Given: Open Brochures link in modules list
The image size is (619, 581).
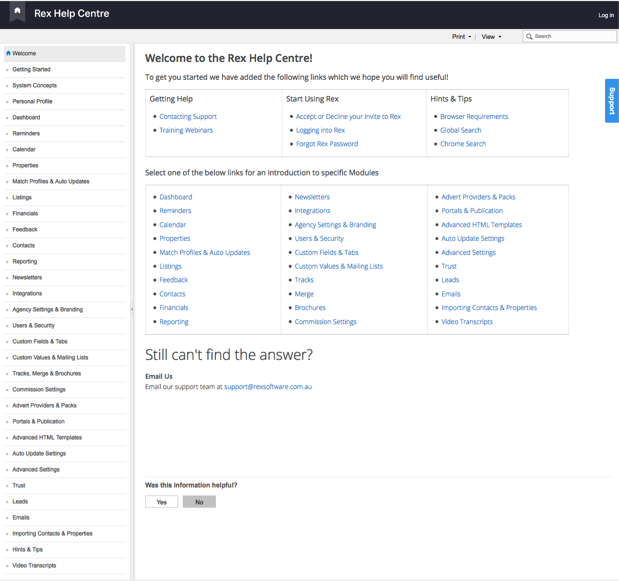Looking at the screenshot, I should coord(310,308).
